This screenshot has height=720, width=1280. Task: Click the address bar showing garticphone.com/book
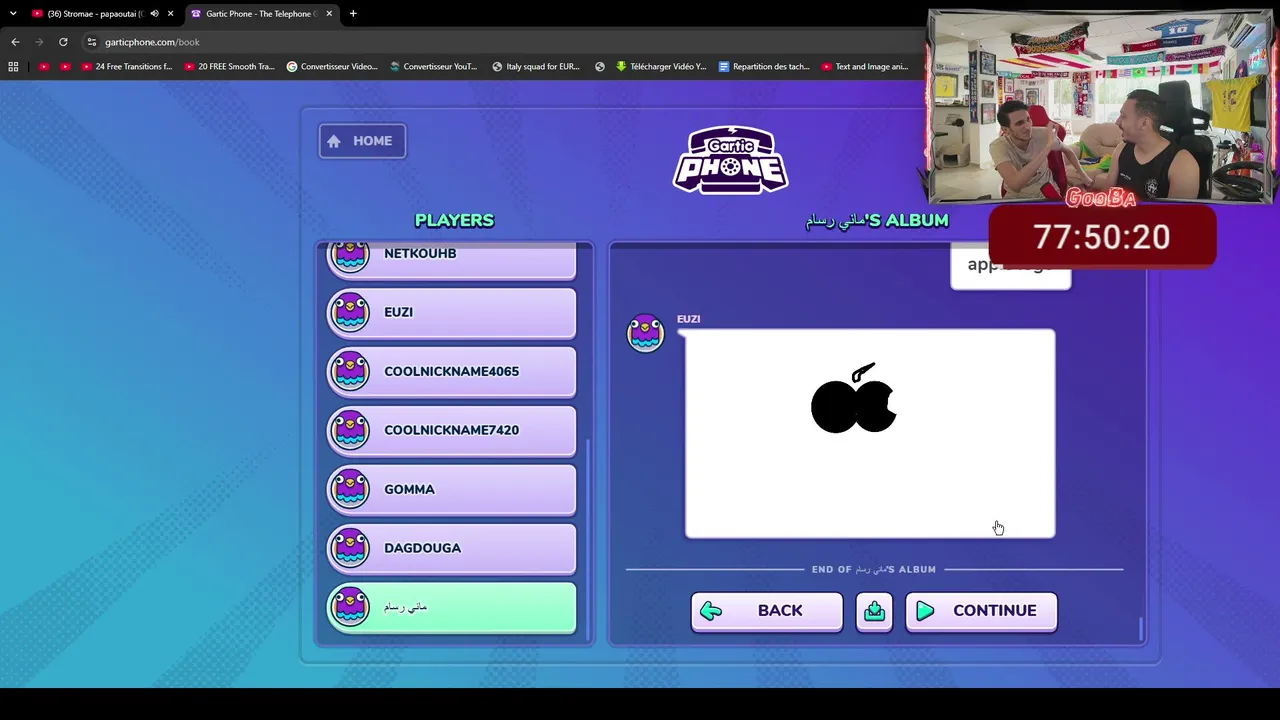[x=500, y=42]
